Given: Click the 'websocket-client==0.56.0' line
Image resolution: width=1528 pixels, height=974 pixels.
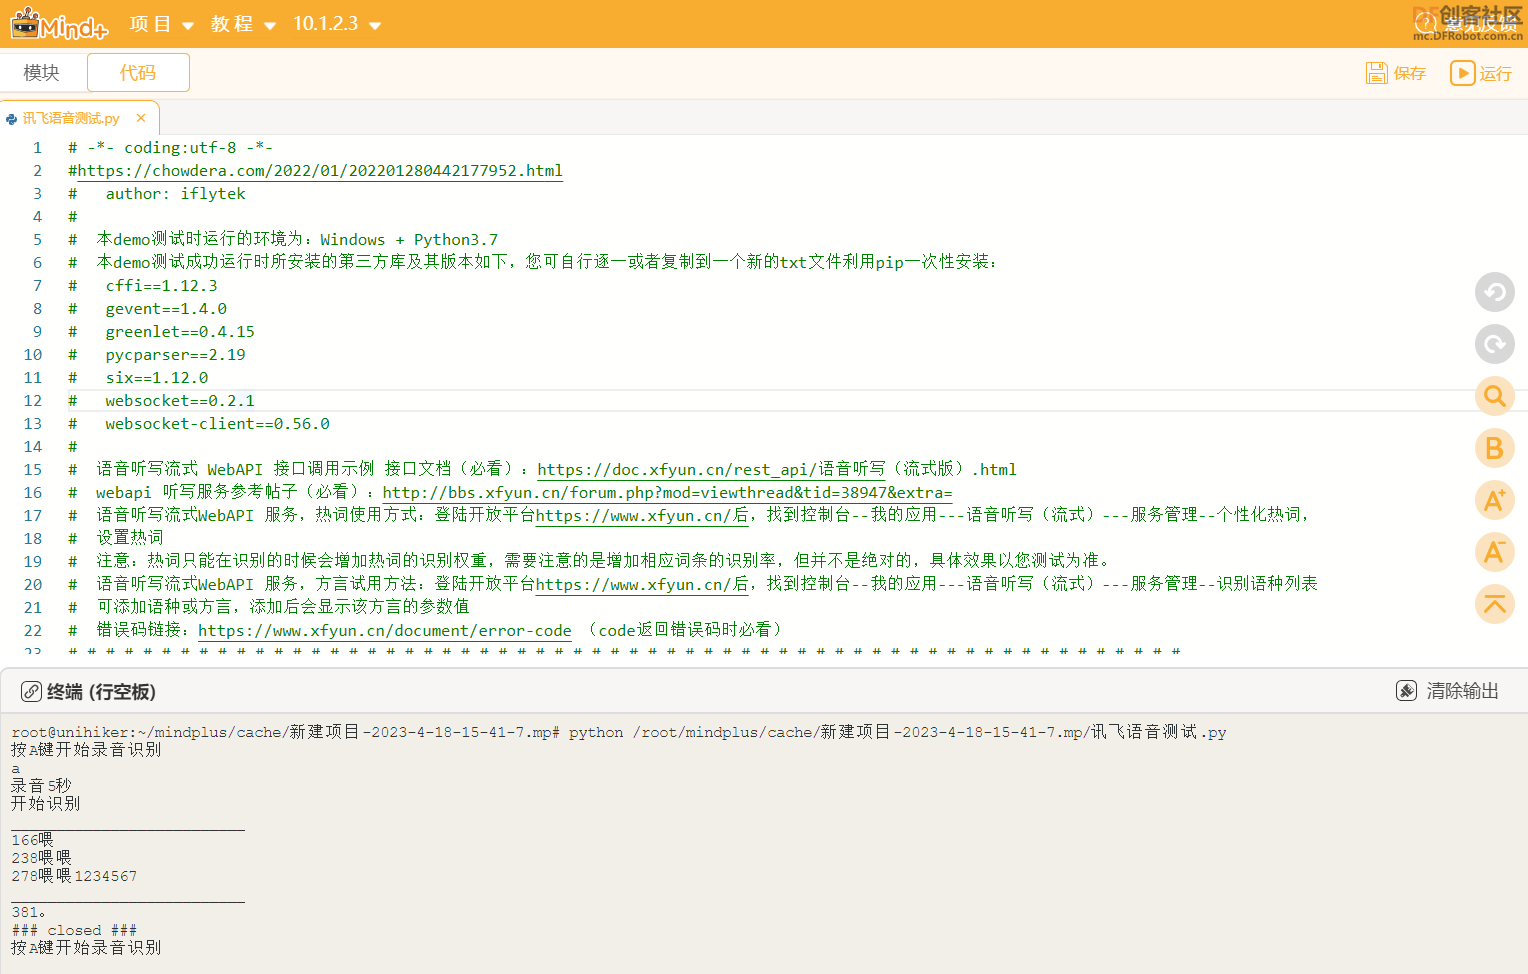Looking at the screenshot, I should (x=217, y=424).
